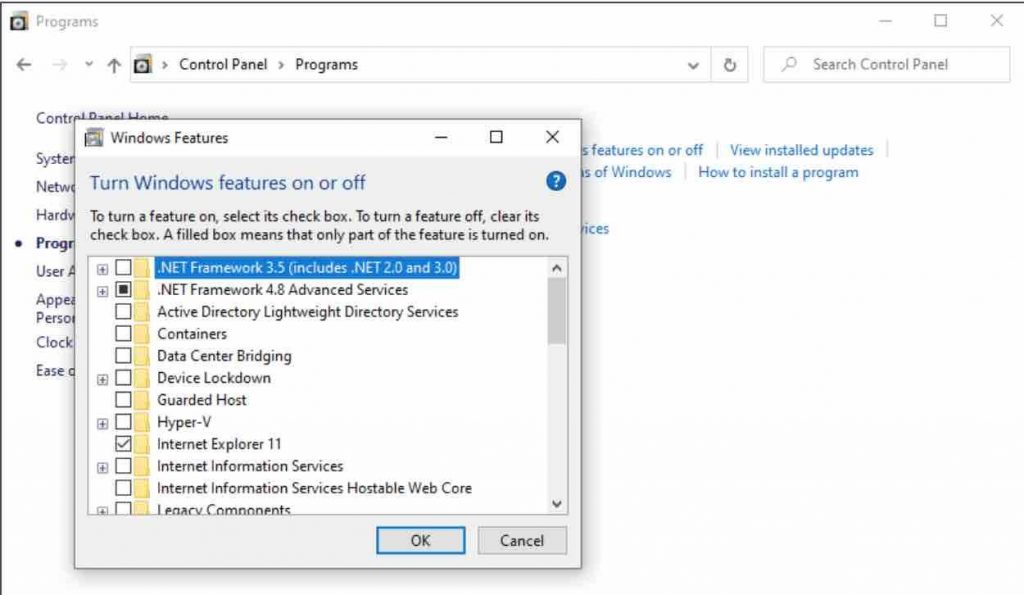Click the Control Panel icon in address bar
Screen dimensions: 1024x595
click(143, 64)
